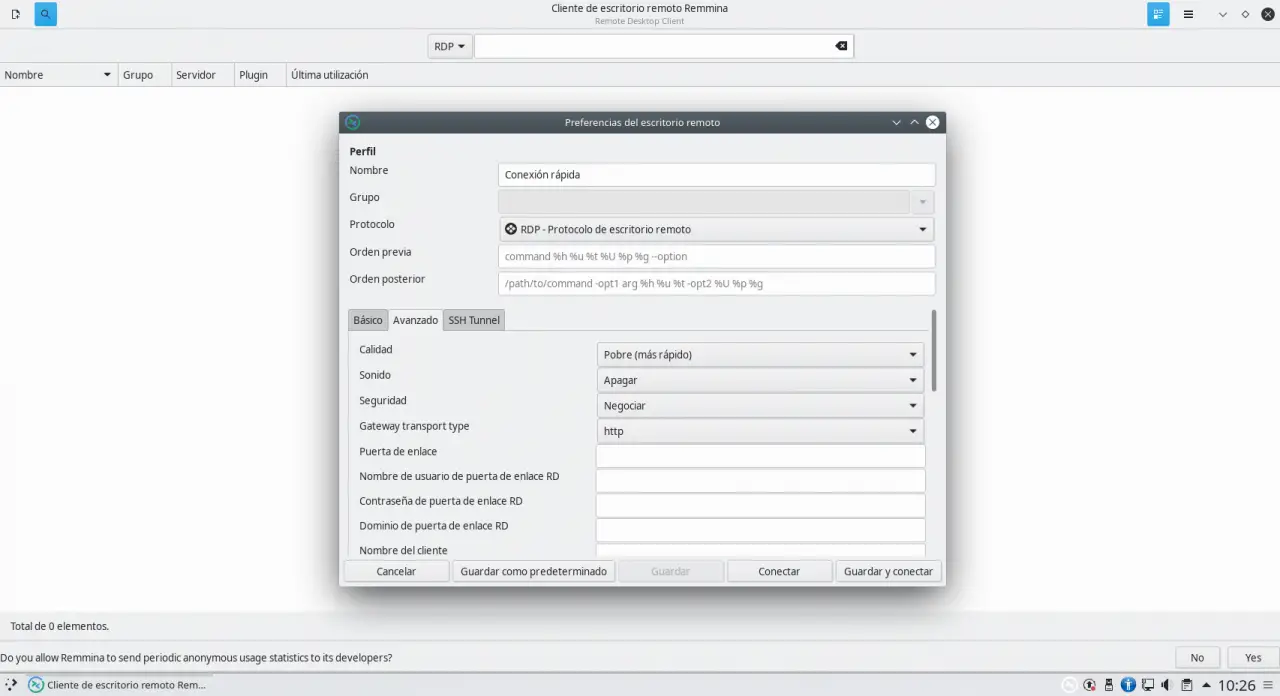Maximize the preferences dialog
The width and height of the screenshot is (1280, 696).
914,122
